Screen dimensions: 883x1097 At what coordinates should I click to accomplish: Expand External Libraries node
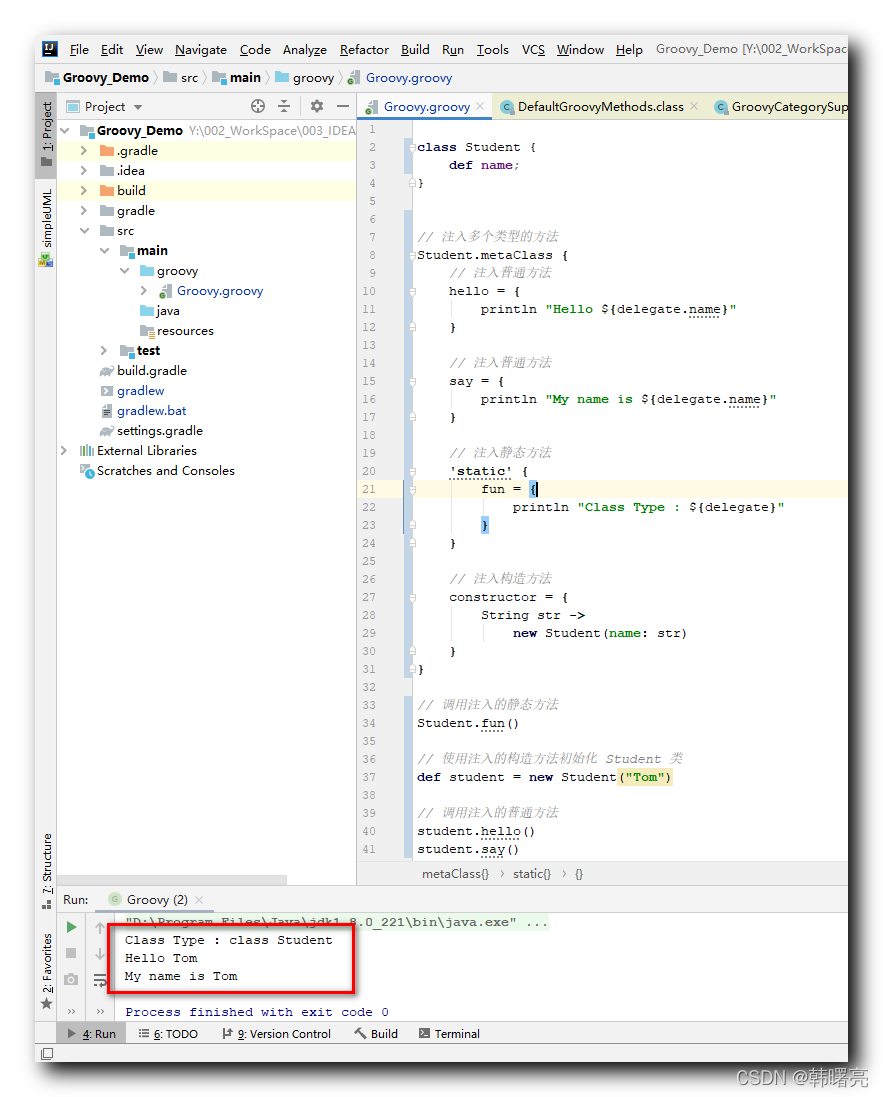tap(64, 451)
